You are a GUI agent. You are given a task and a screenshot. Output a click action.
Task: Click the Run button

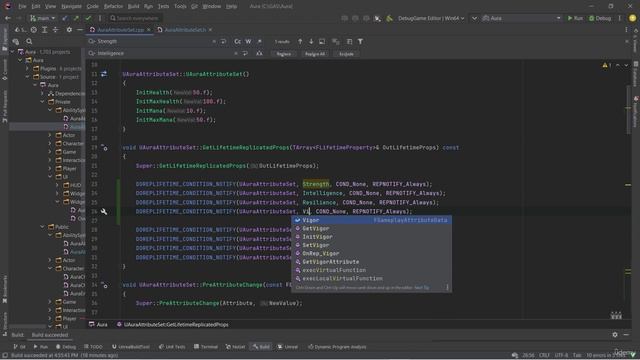[x=575, y=18]
